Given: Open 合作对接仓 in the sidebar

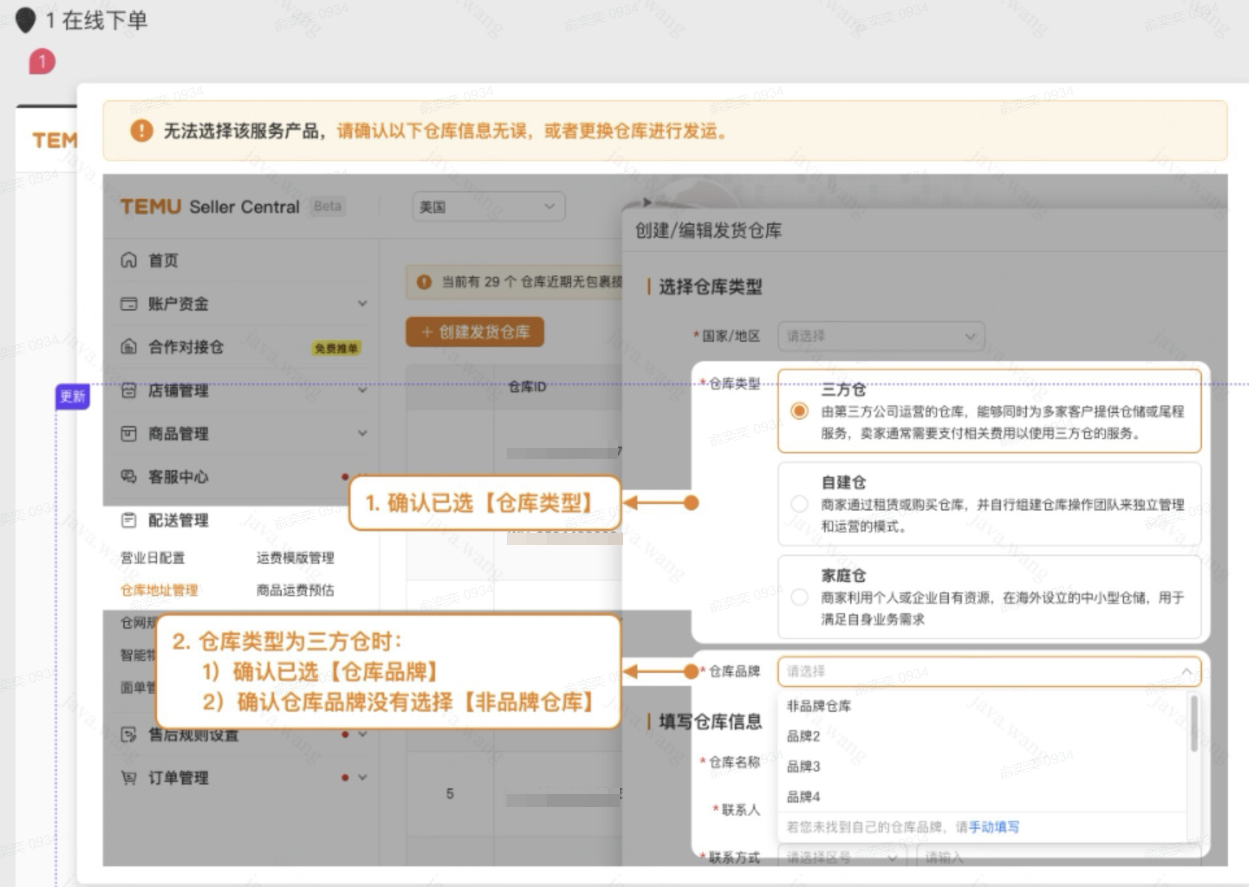Looking at the screenshot, I should pos(186,347).
